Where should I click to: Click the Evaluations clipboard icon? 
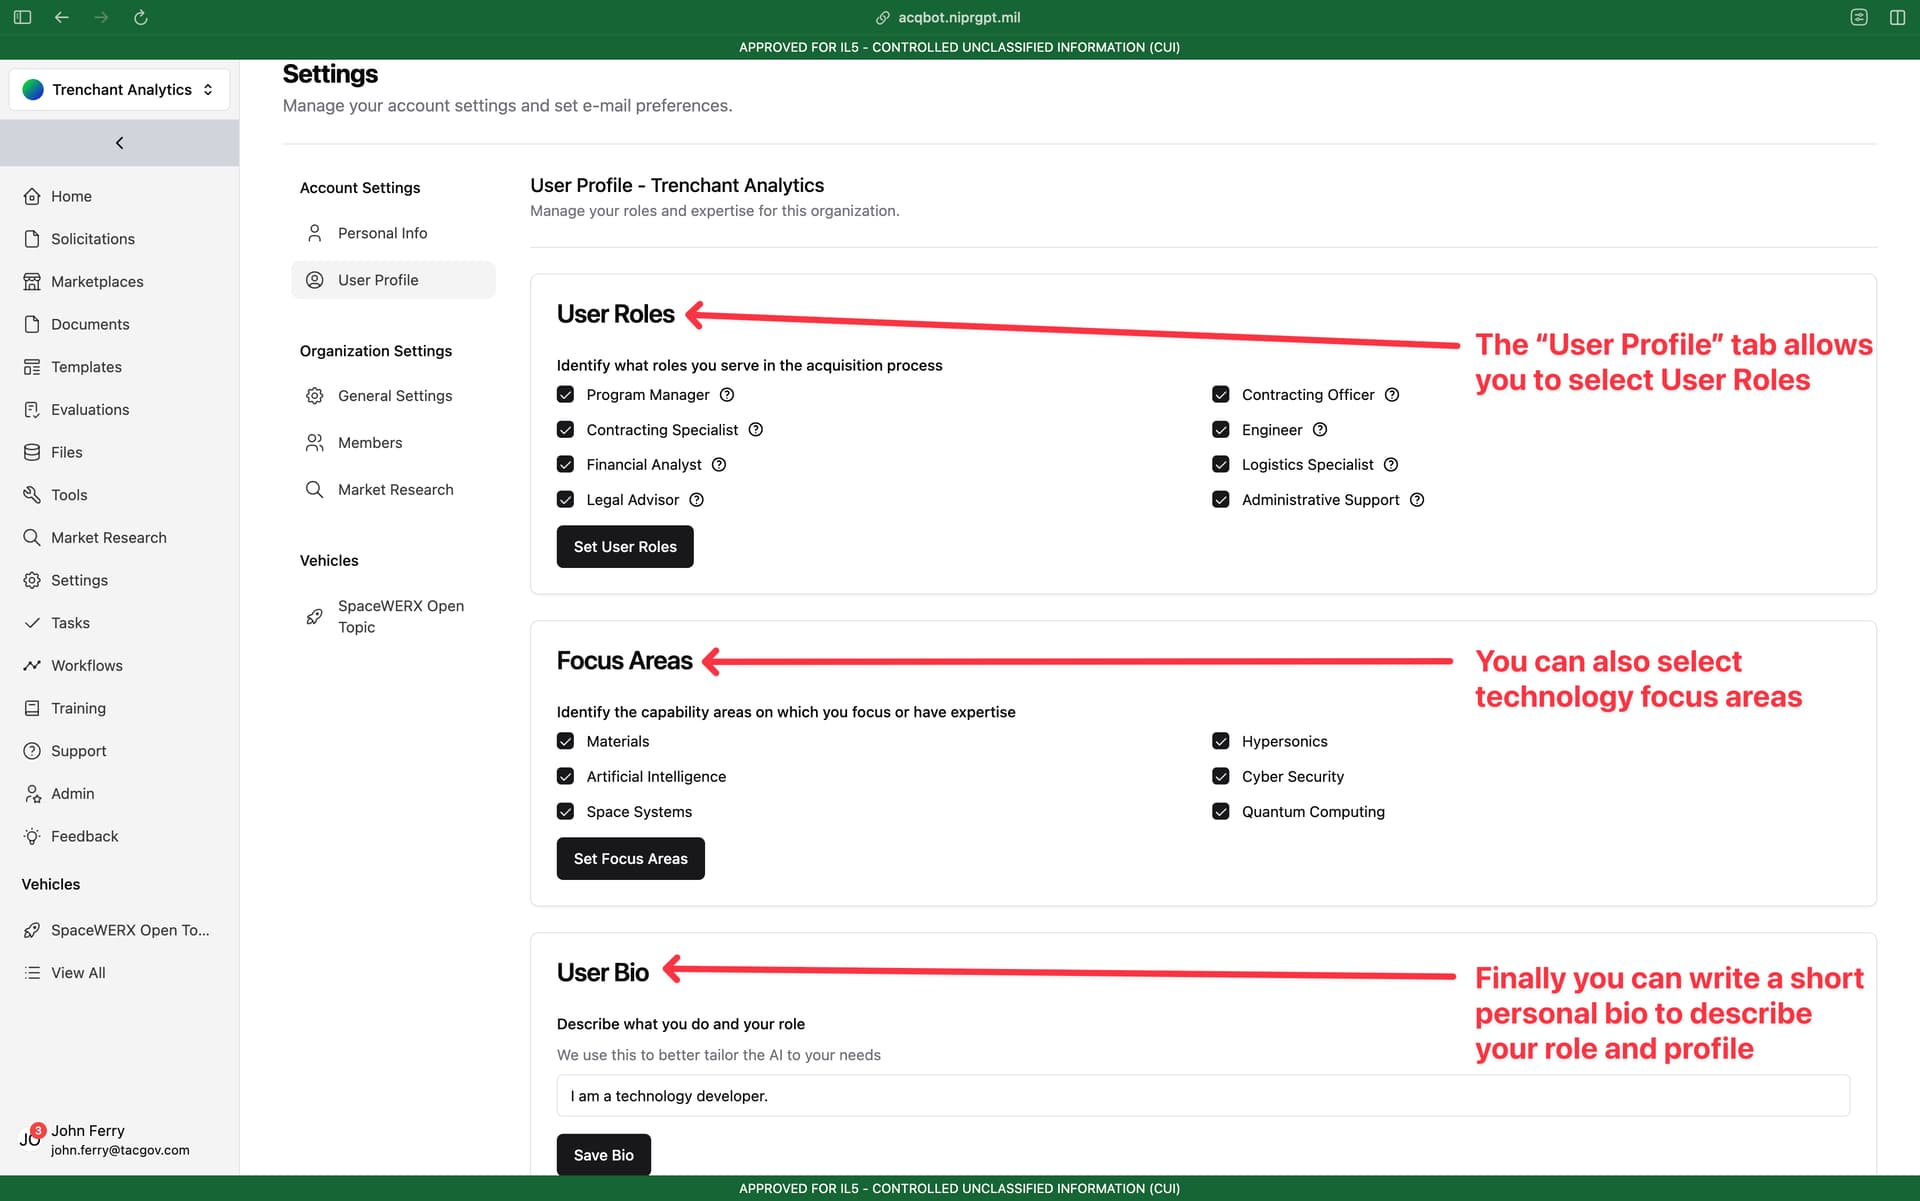click(32, 410)
